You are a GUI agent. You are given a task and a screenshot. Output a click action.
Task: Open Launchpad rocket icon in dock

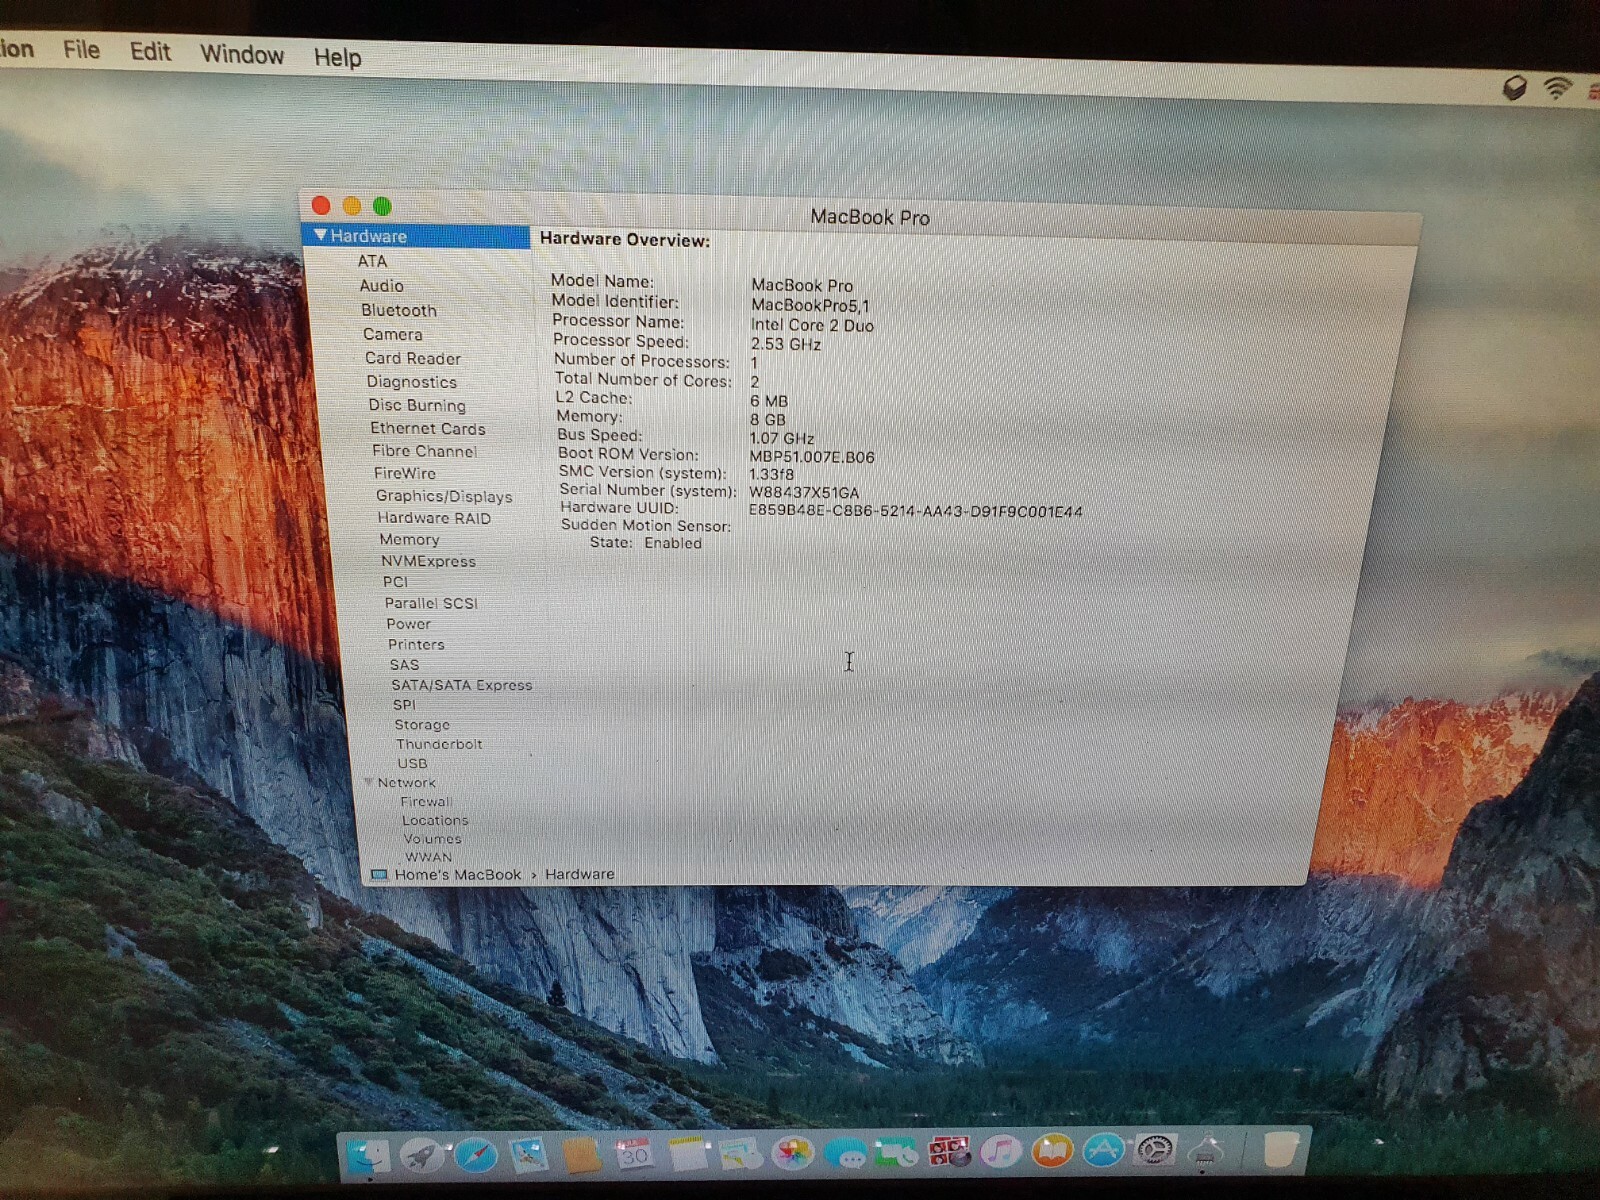(423, 1156)
